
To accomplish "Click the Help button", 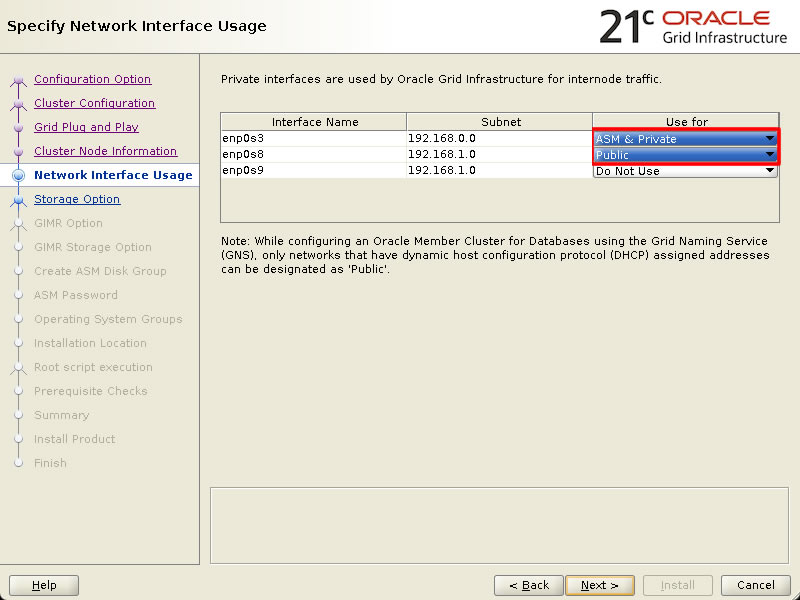I will tap(44, 585).
